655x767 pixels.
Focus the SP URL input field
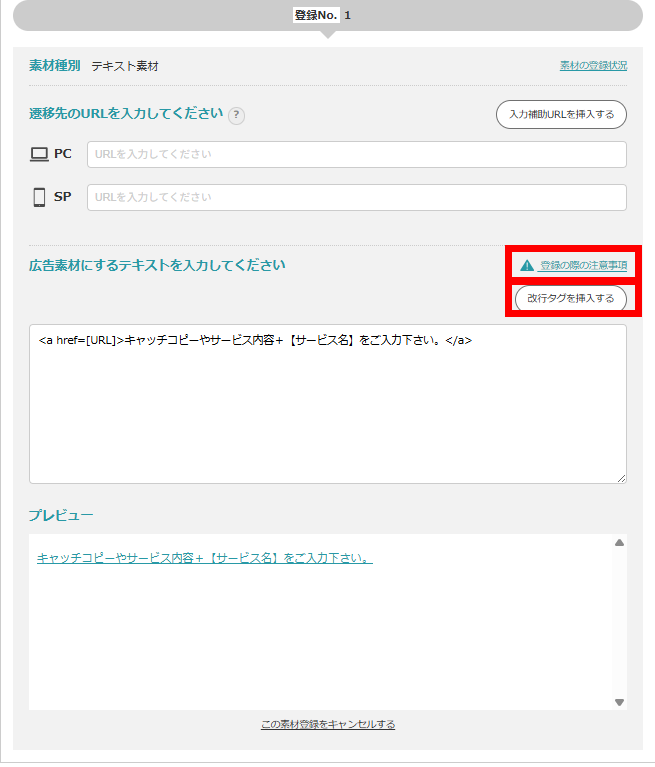click(356, 197)
